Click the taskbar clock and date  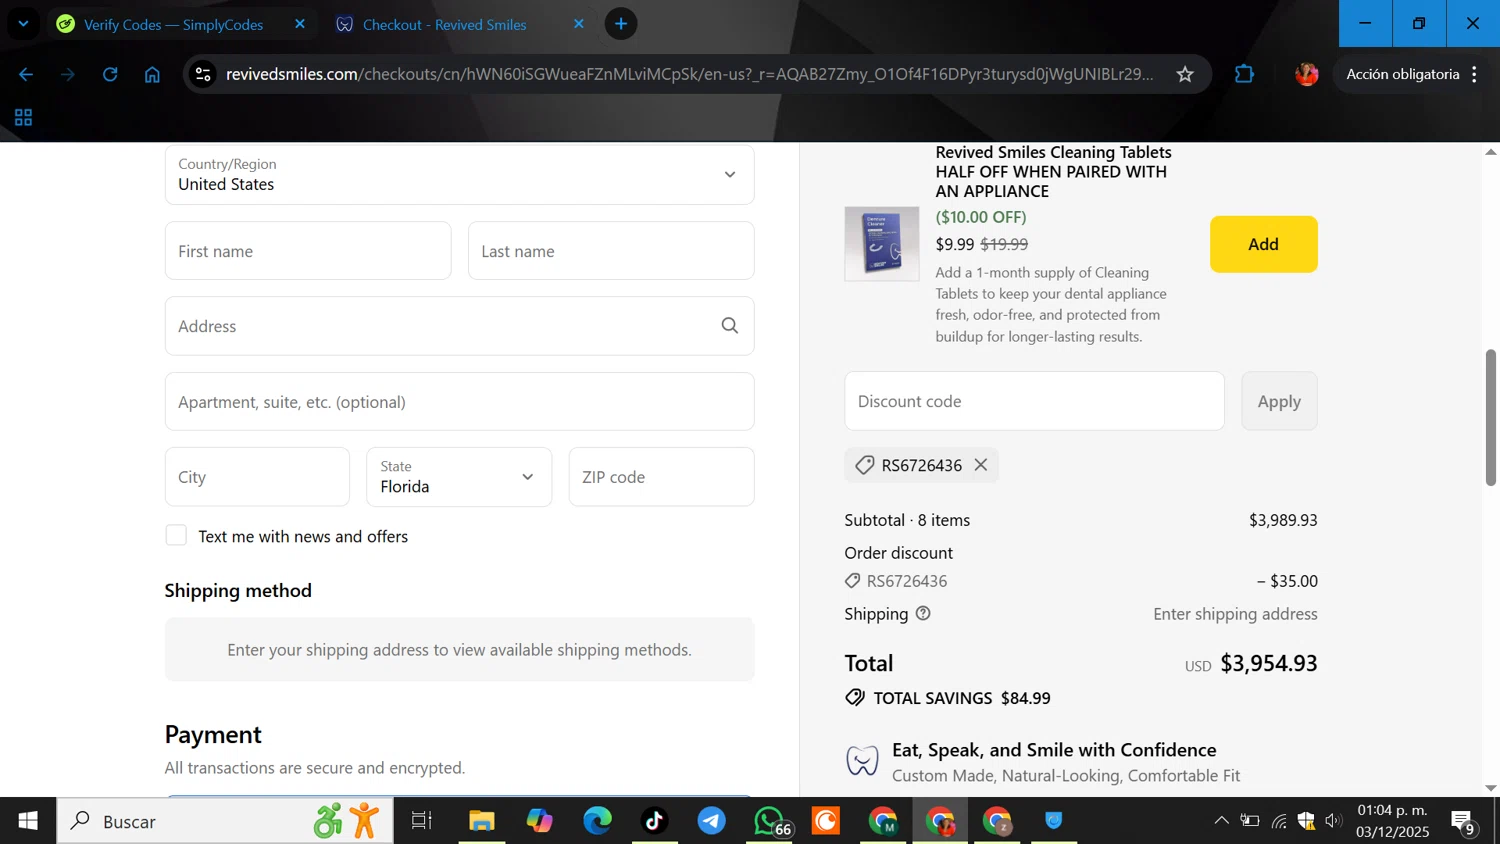point(1392,821)
